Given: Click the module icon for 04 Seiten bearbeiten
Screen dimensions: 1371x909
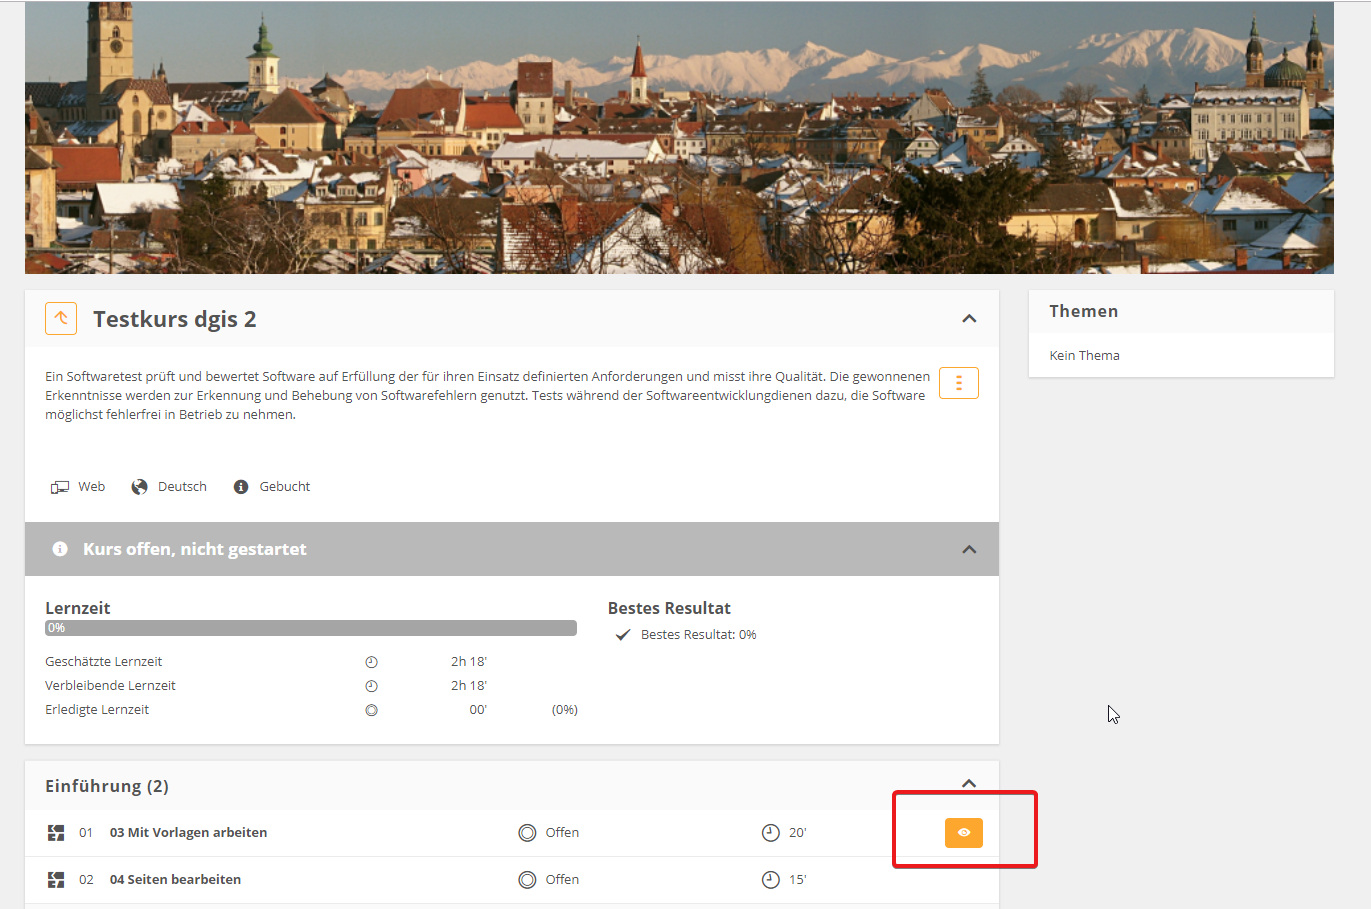Looking at the screenshot, I should 56,880.
